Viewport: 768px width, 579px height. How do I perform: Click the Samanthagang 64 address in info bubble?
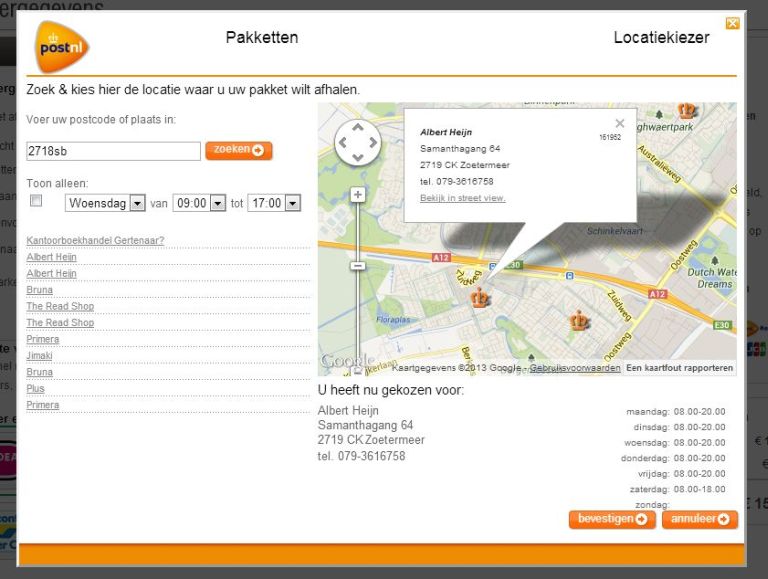coord(460,148)
